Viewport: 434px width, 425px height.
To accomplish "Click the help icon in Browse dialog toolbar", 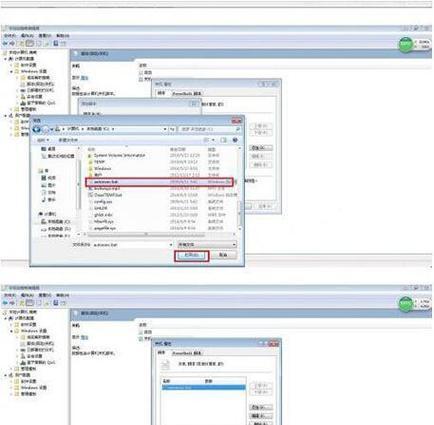I will (235, 140).
